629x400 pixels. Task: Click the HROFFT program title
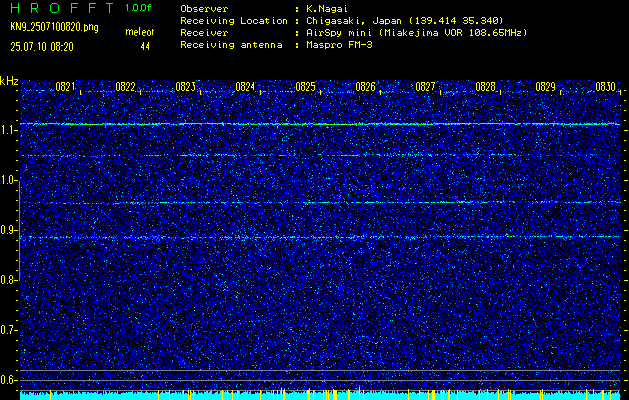pyautogui.click(x=63, y=8)
